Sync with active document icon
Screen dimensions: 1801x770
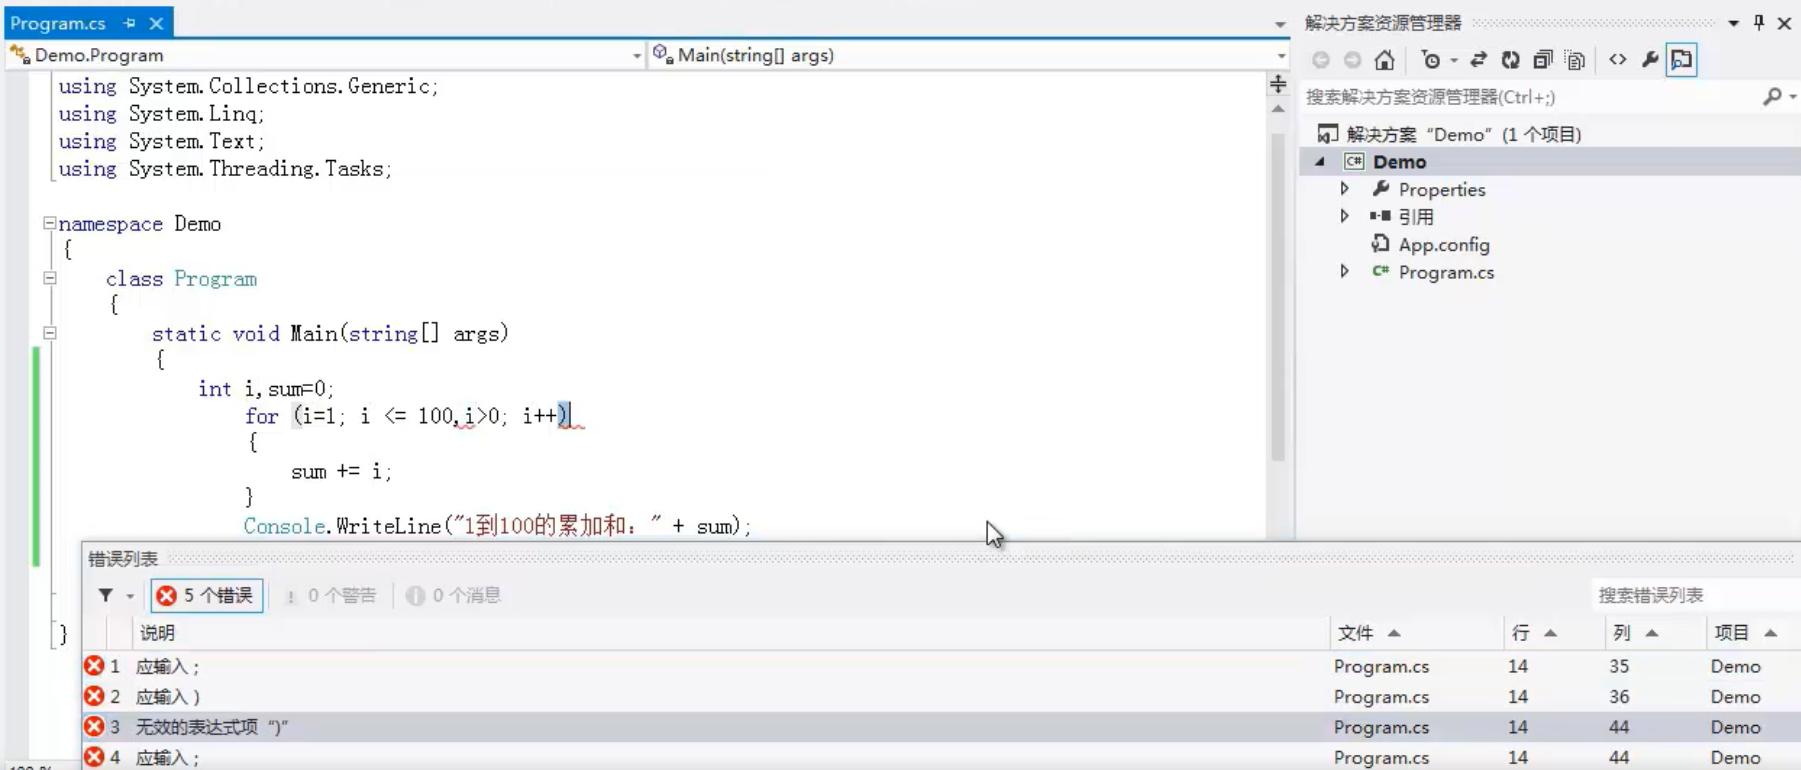1478,60
